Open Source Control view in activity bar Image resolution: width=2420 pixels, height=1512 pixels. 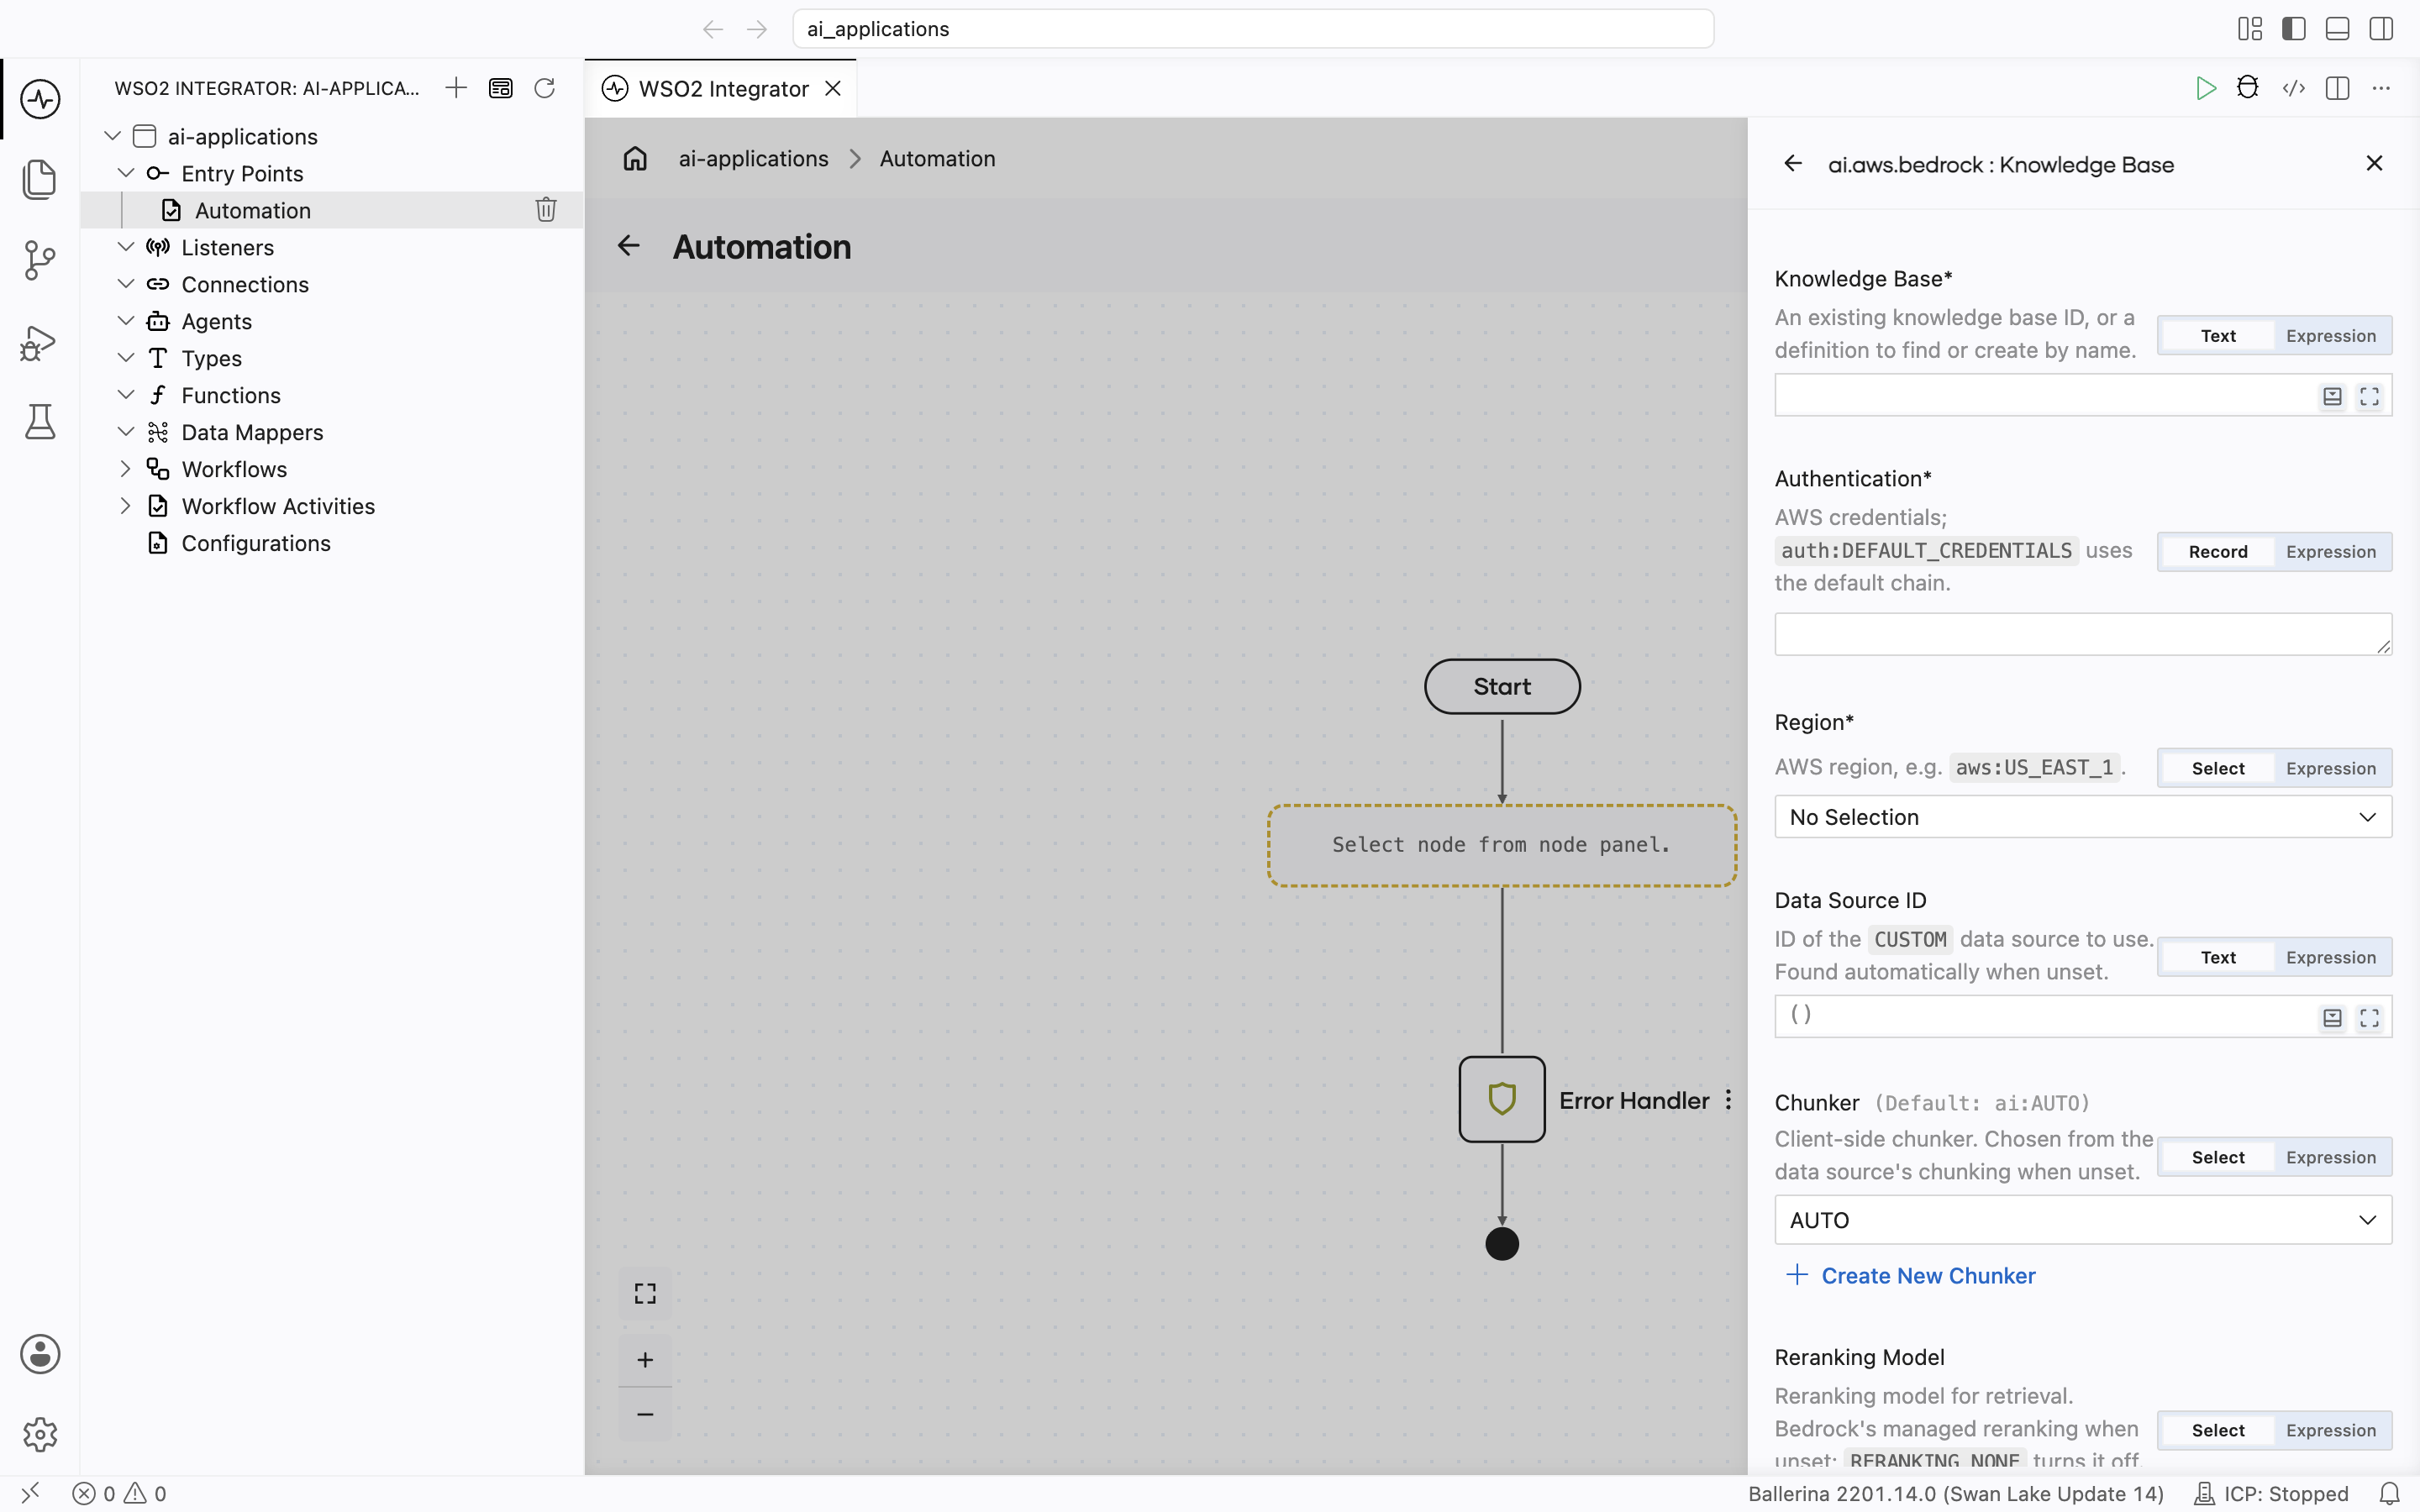(x=40, y=260)
